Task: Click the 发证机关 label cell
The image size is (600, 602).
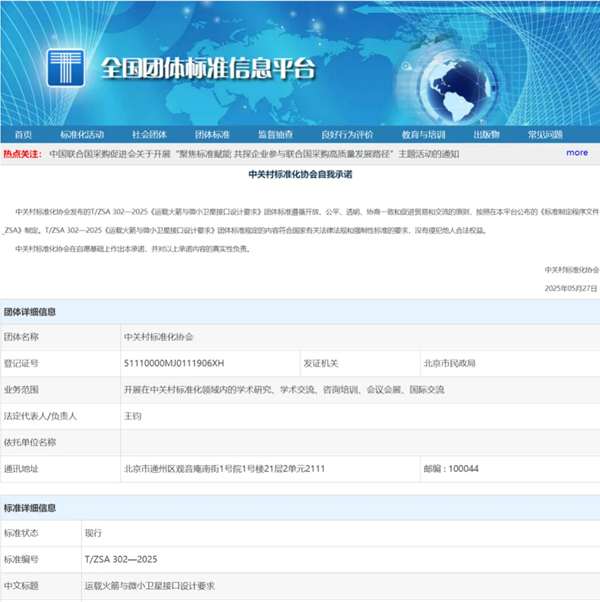Action: point(360,363)
